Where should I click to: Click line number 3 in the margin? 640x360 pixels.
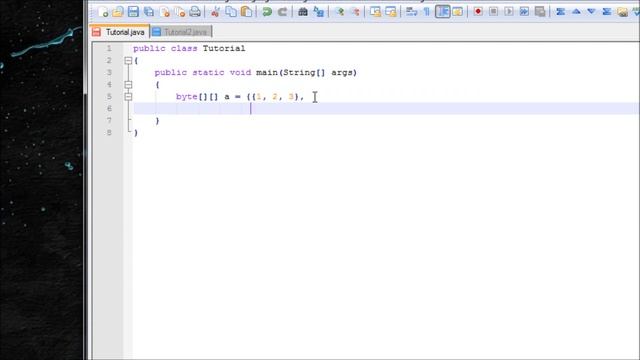tap(109, 72)
